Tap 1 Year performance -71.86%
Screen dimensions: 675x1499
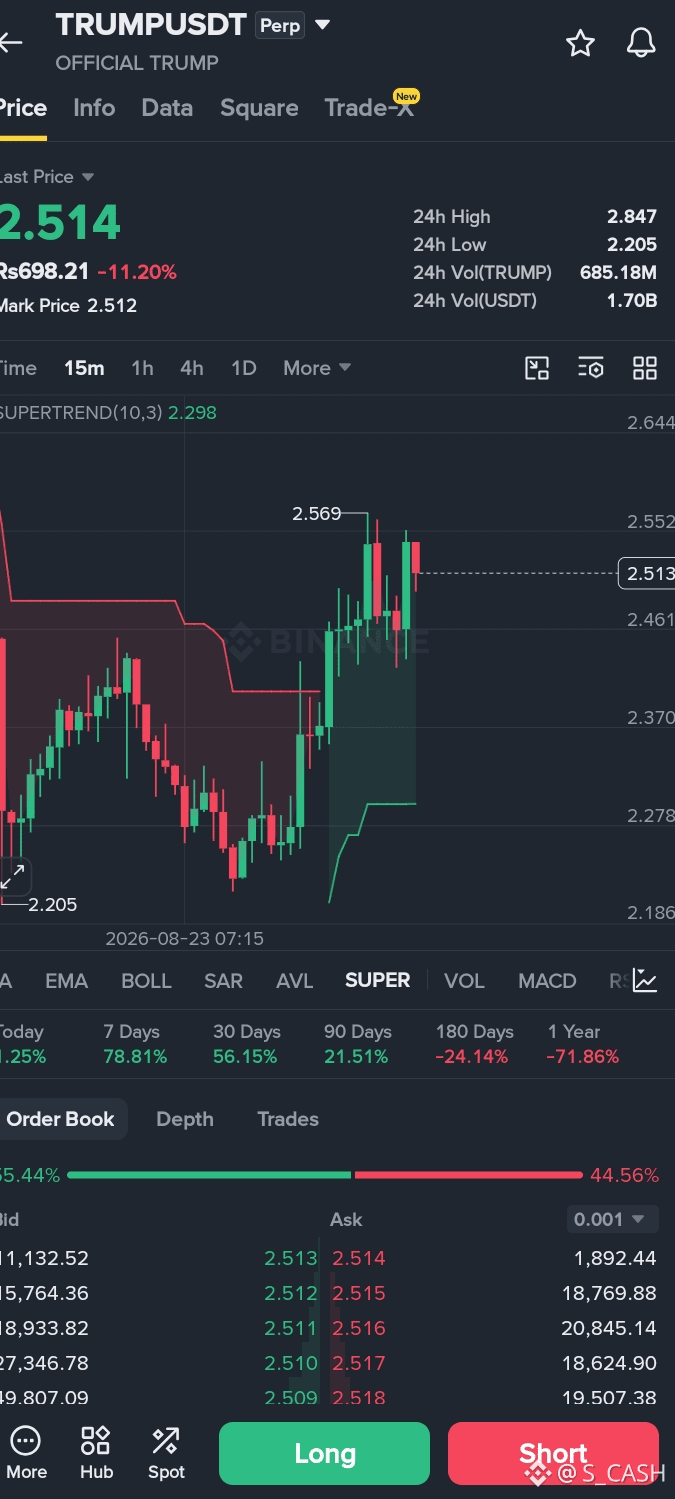pos(583,1044)
